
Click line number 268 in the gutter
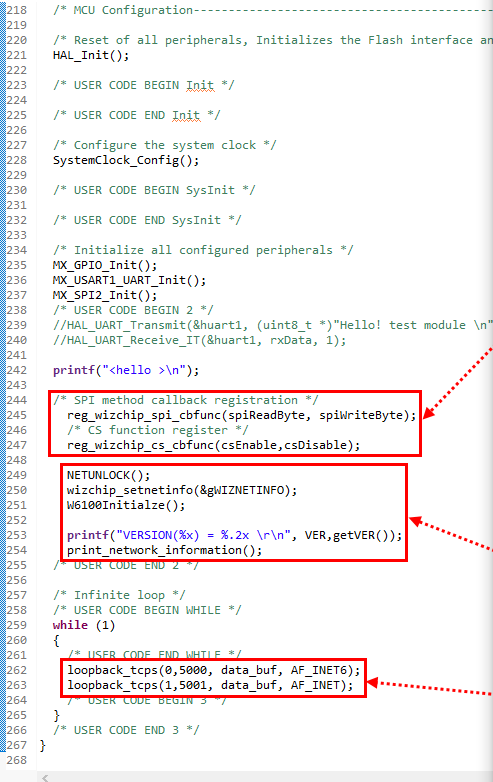(16, 760)
